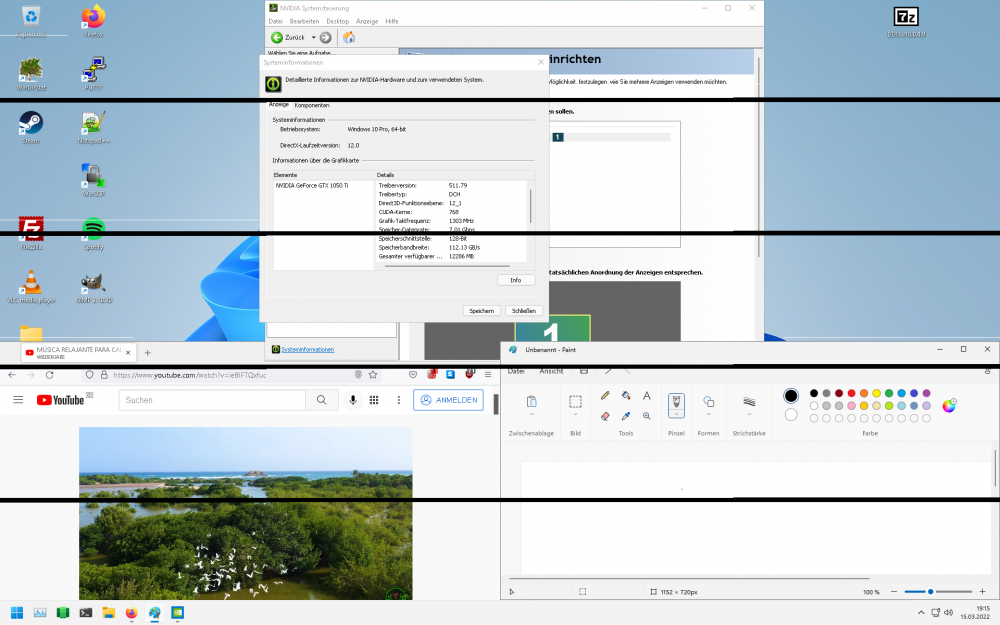Image resolution: width=1000 pixels, height=625 pixels.
Task: Click the save disk icon in Paint
Action: 584,371
